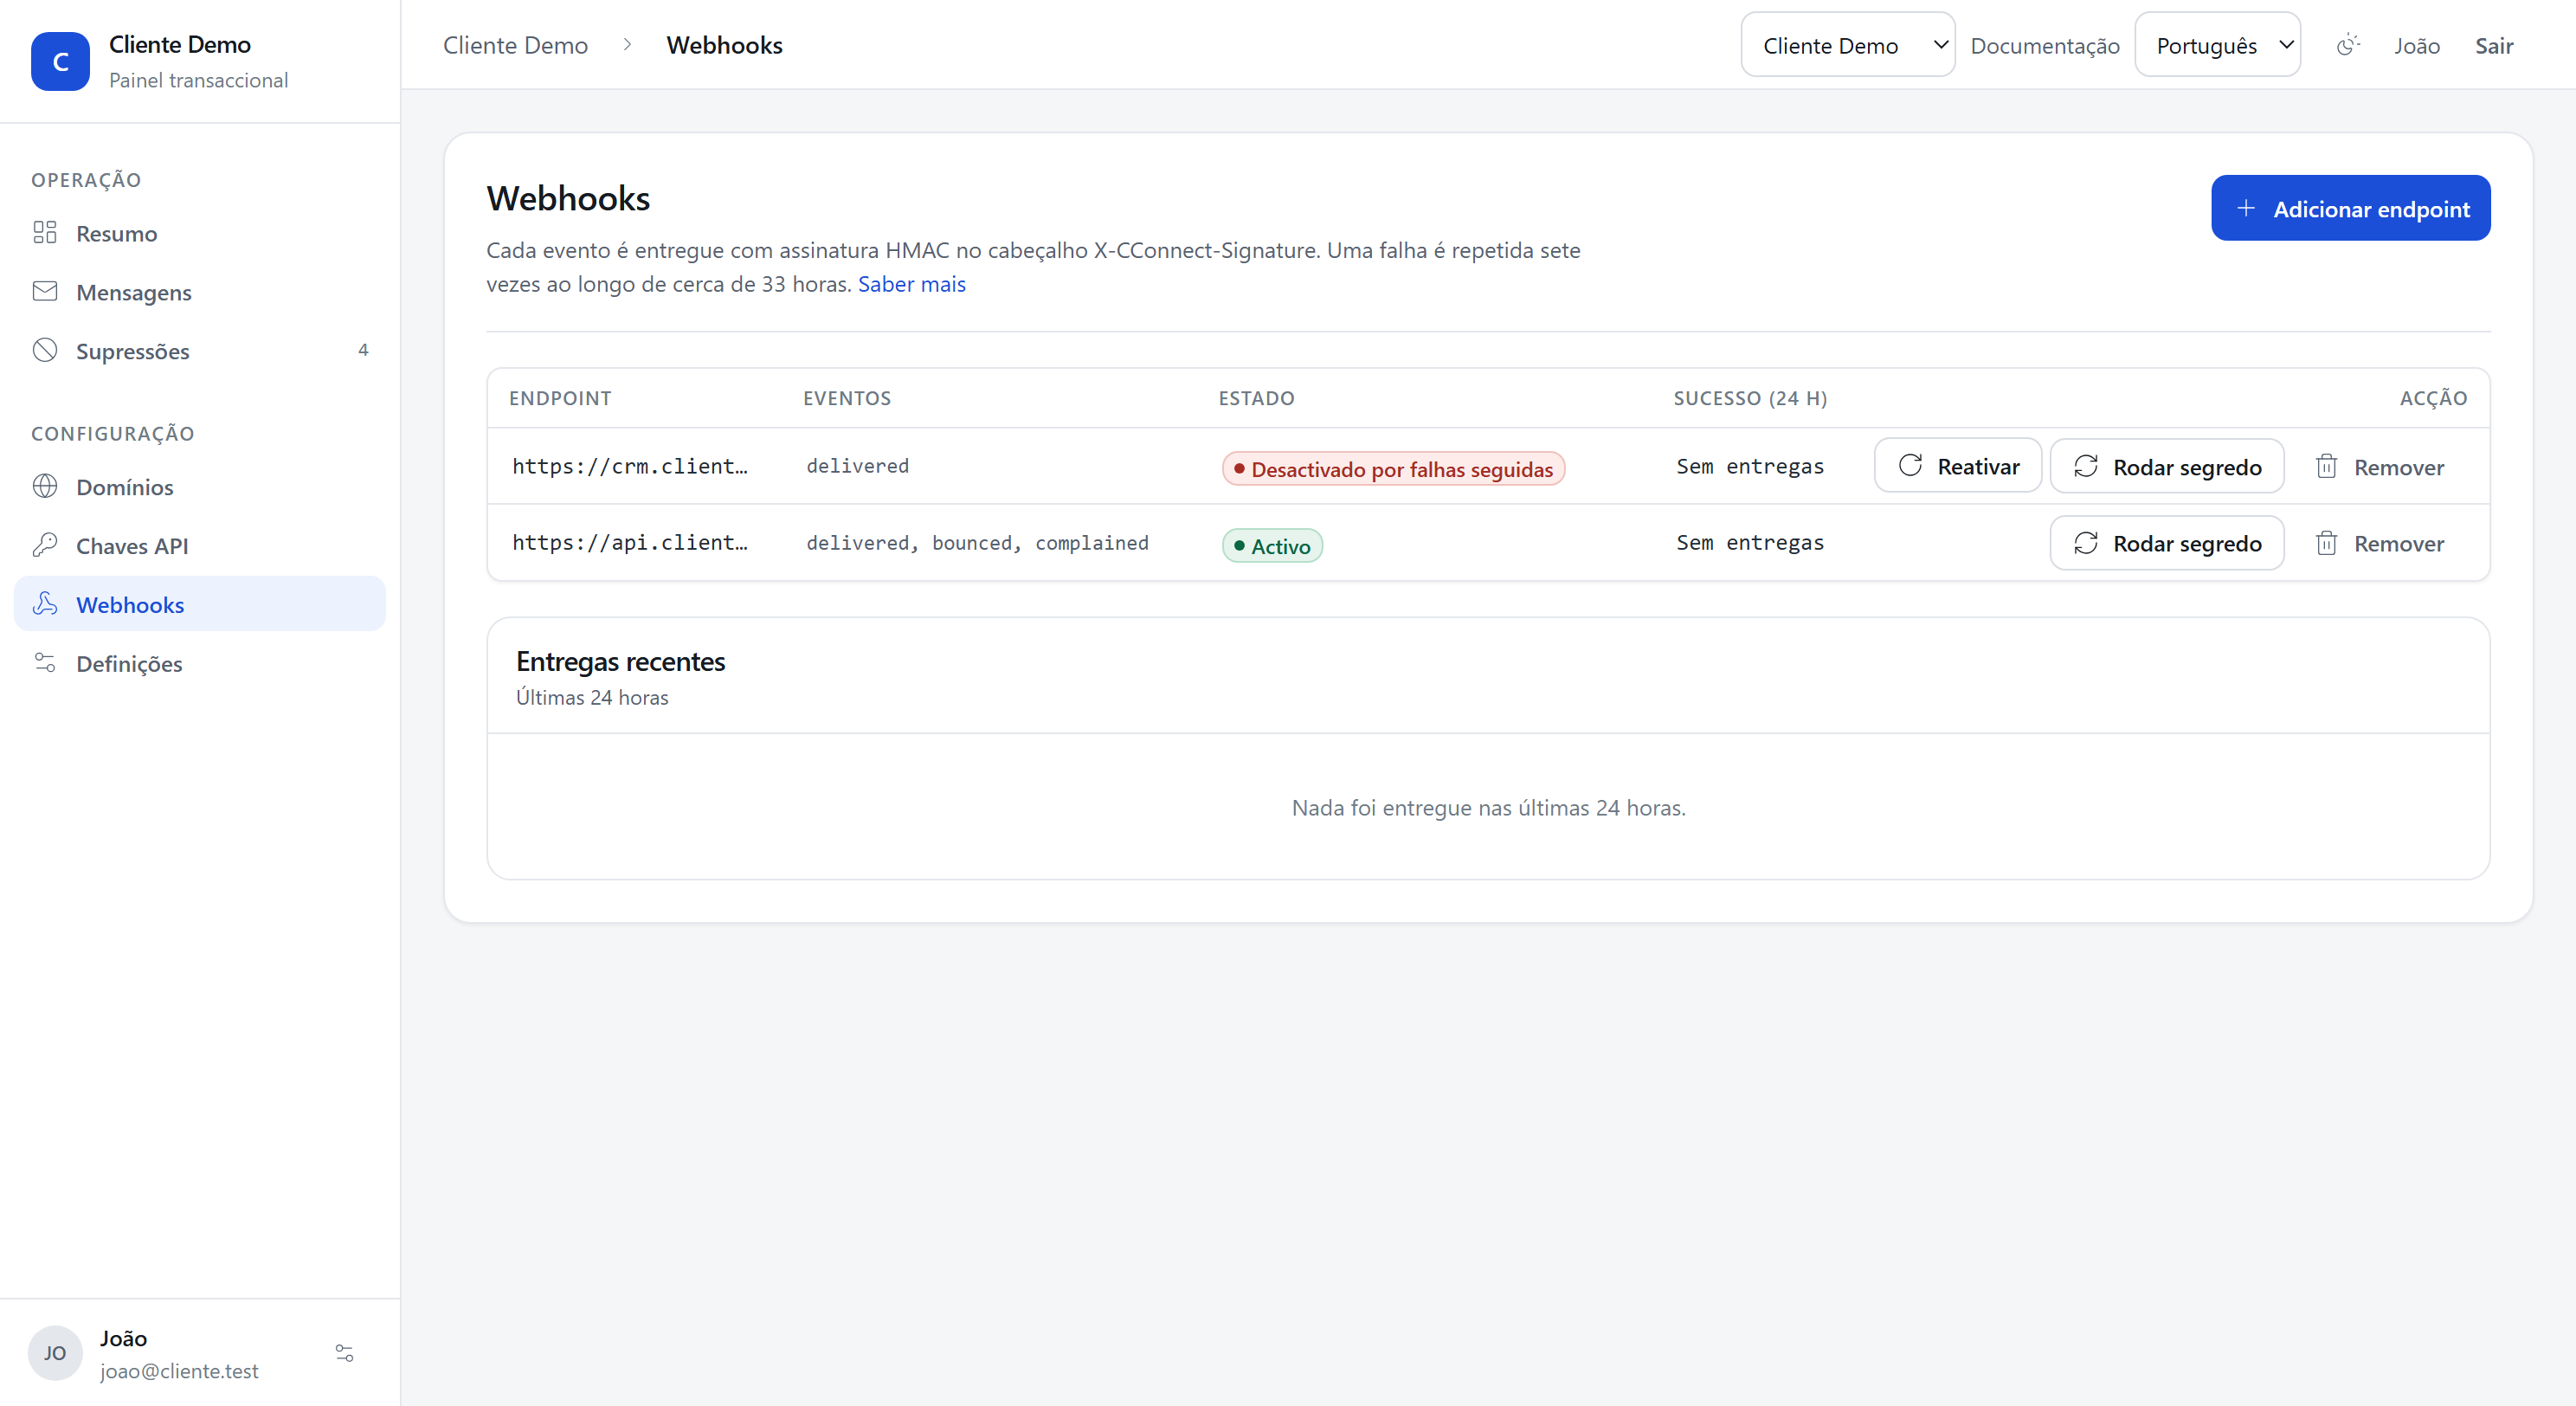Click the https://crm.client… endpoint cell
Screen dimensions: 2576x1406
tap(629, 466)
